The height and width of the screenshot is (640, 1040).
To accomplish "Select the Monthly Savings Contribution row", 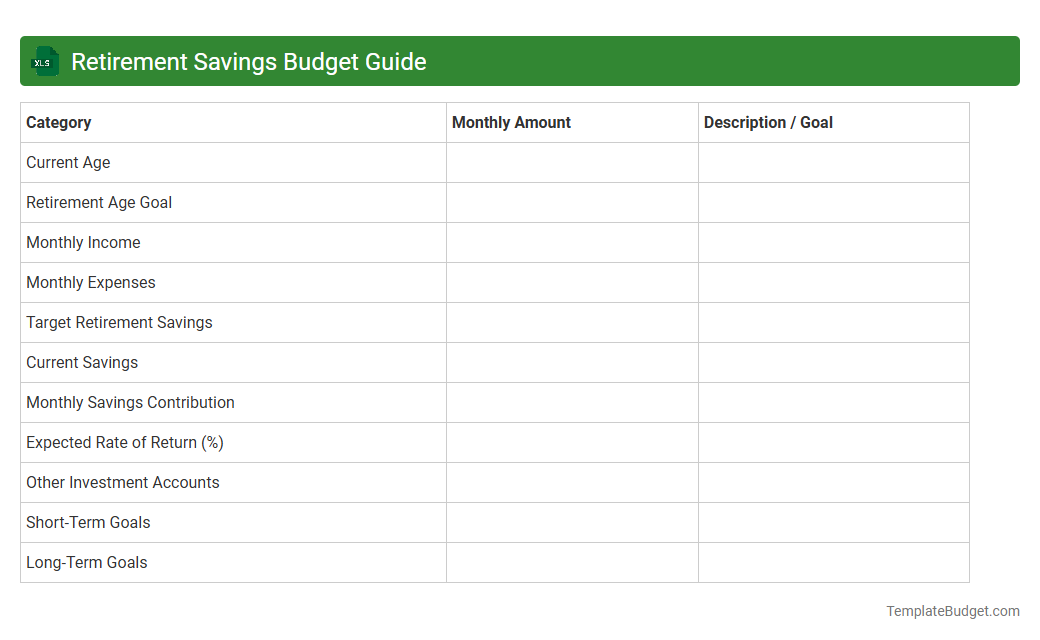I will [130, 402].
